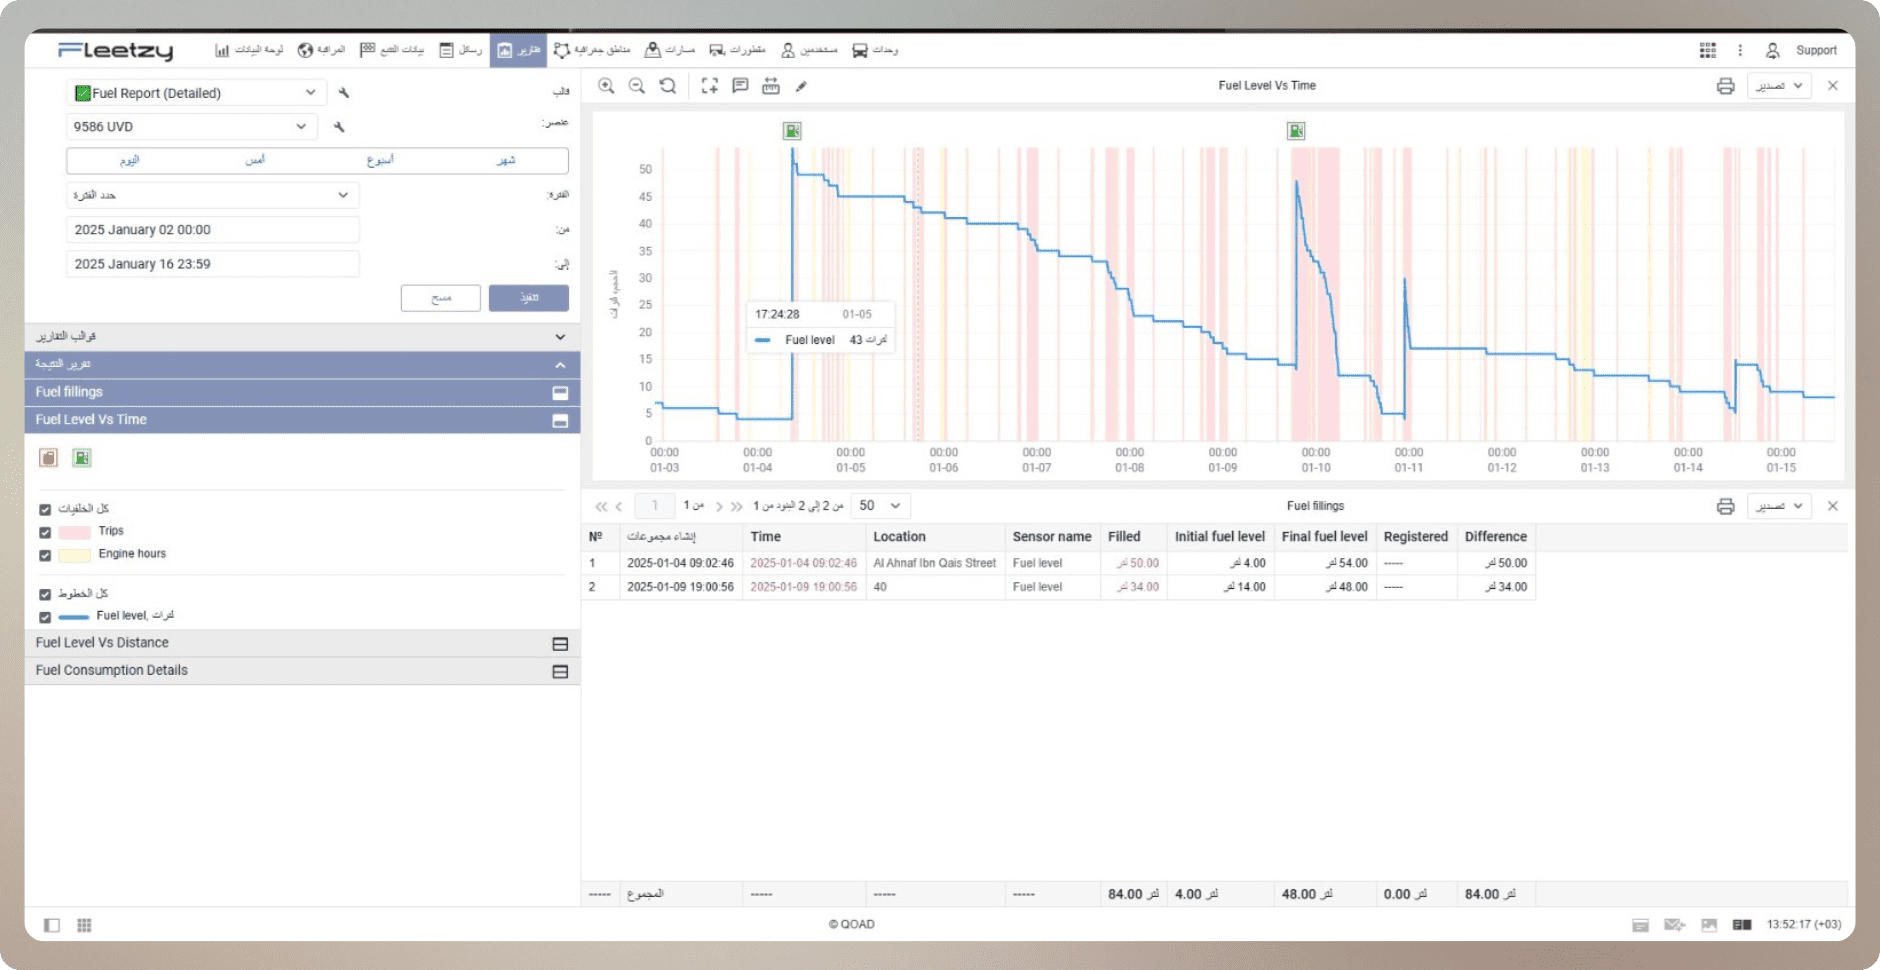Collapse the report result section chevron

(560, 365)
